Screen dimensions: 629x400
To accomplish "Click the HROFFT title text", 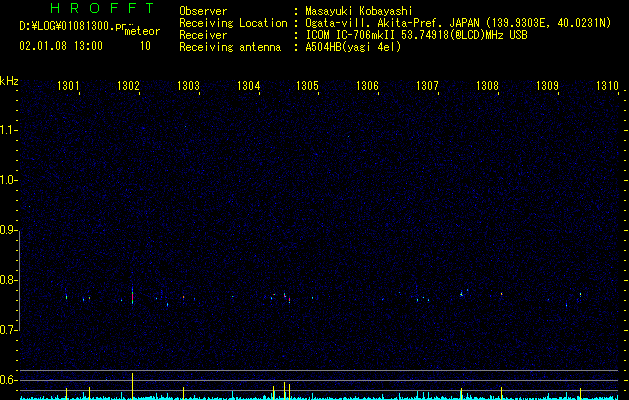I will pyautogui.click(x=103, y=8).
